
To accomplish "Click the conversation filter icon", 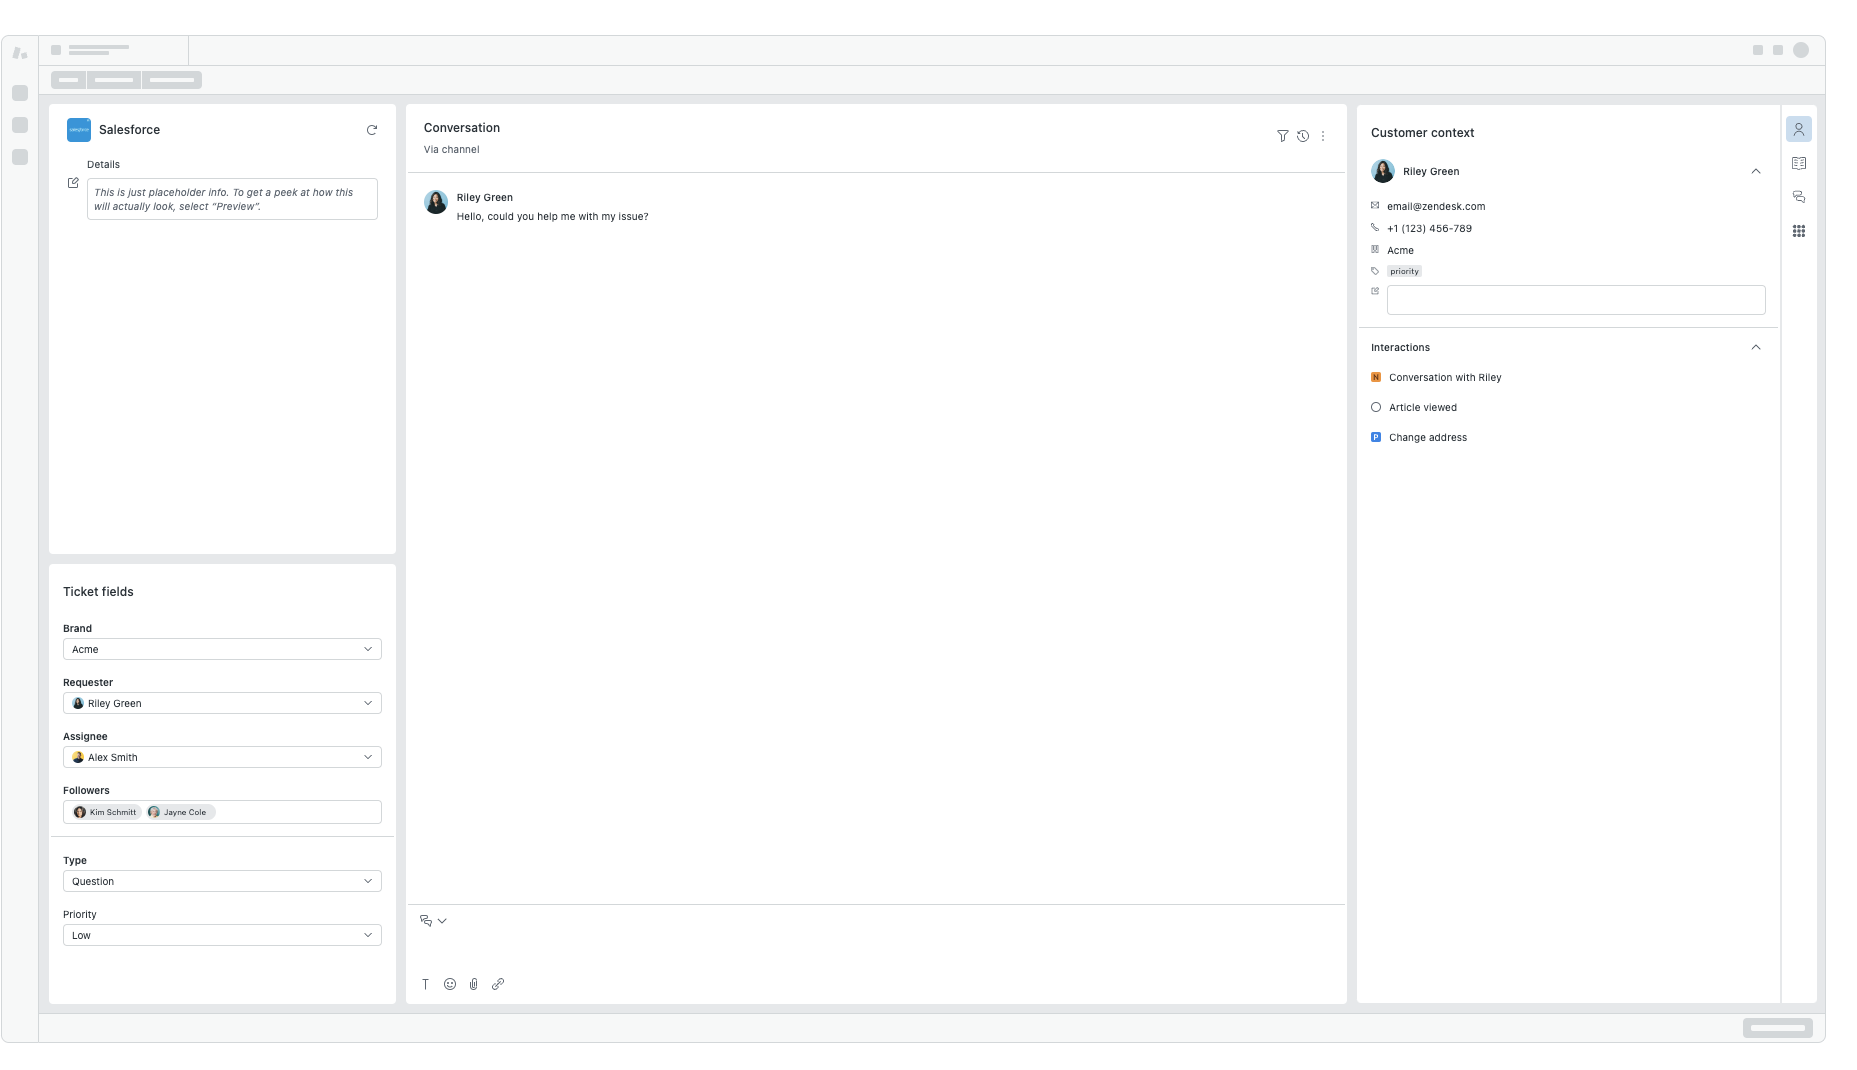I will pos(1282,136).
